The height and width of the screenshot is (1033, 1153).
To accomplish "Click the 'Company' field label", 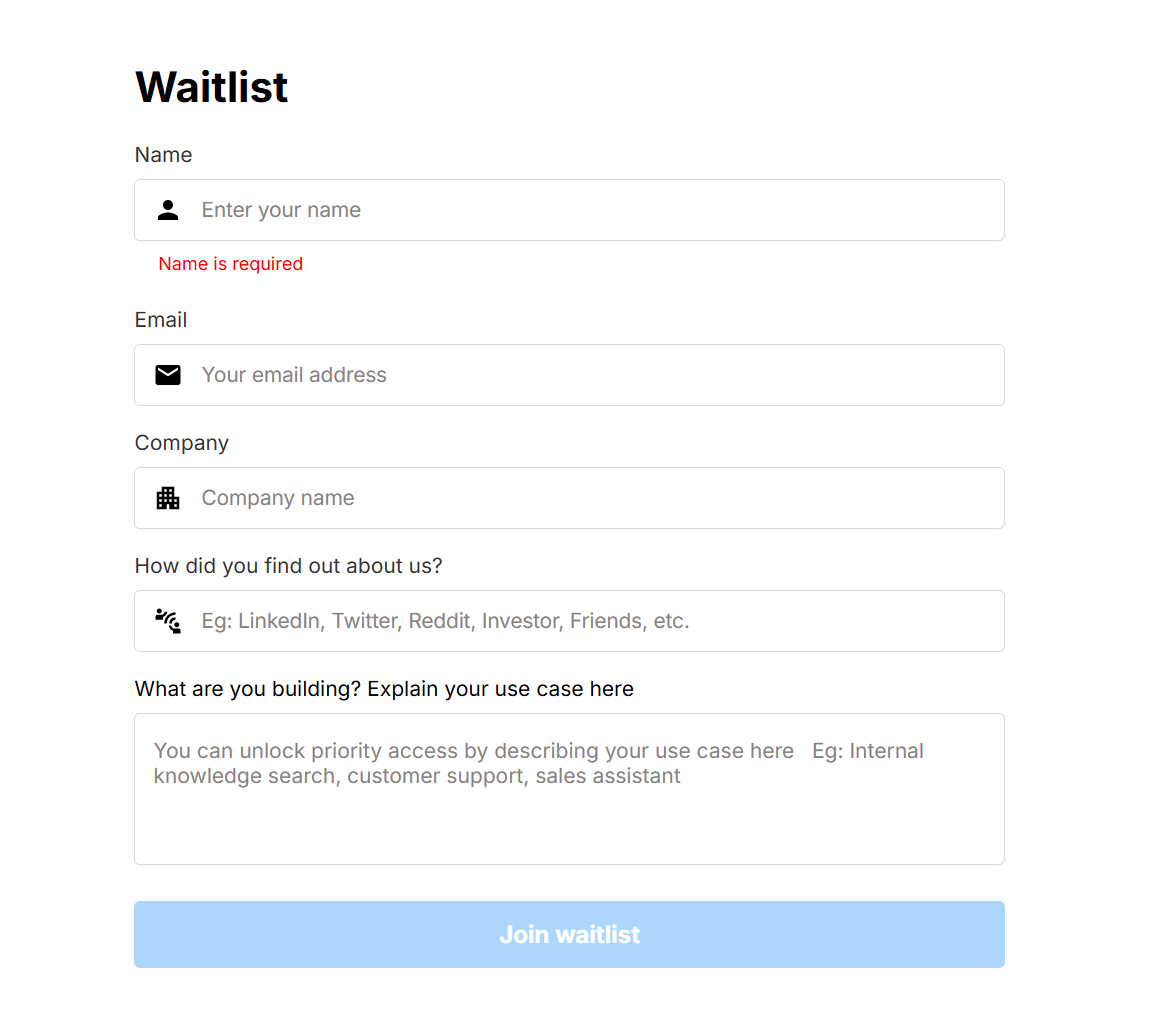I will (182, 443).
